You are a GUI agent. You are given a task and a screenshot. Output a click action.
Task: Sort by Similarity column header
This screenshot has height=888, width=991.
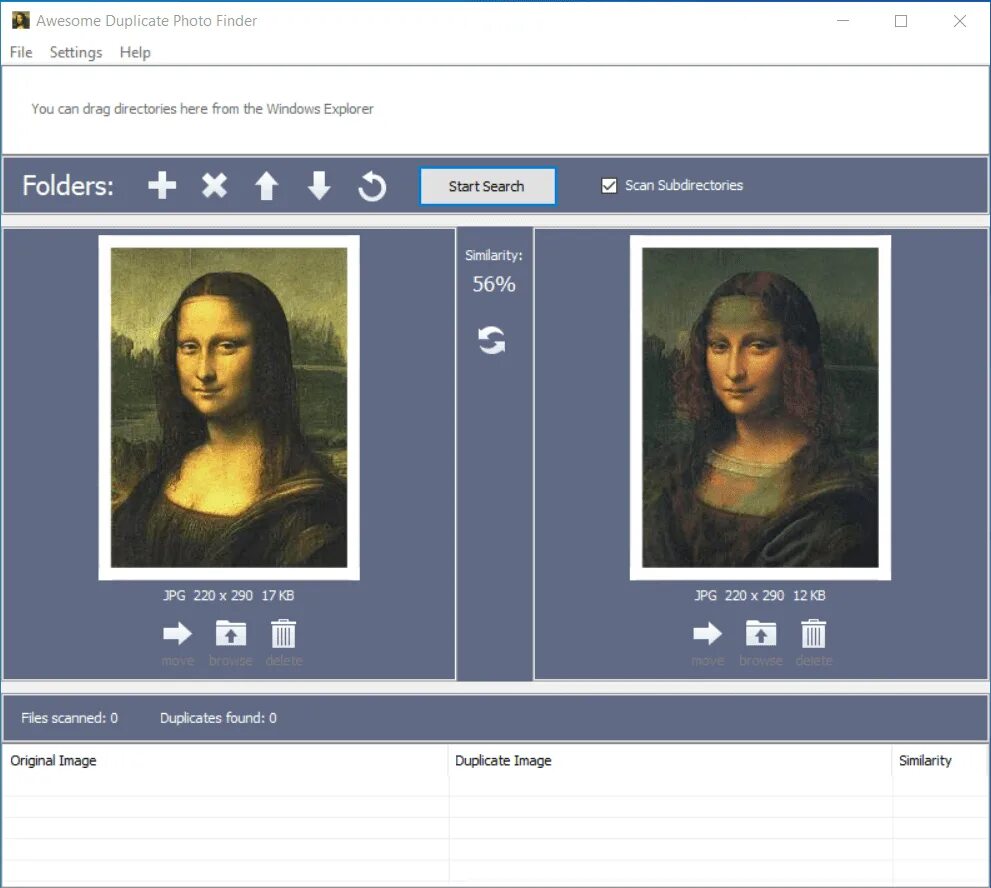tap(940, 760)
